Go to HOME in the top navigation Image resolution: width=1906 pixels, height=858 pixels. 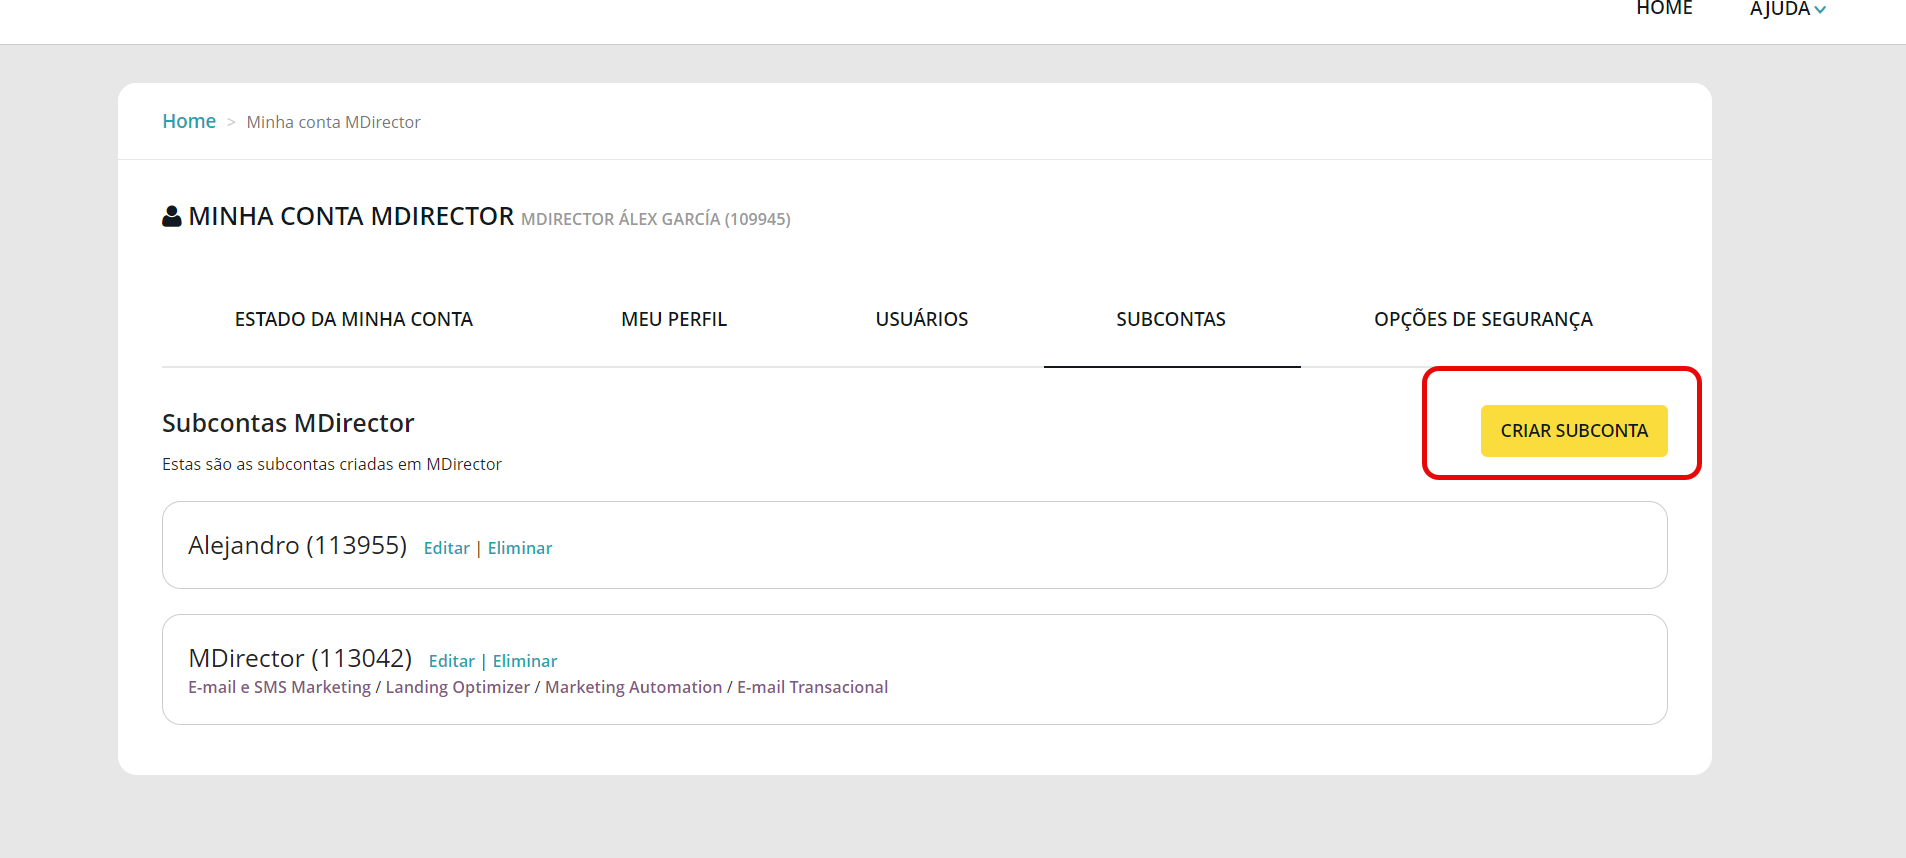point(1664,10)
